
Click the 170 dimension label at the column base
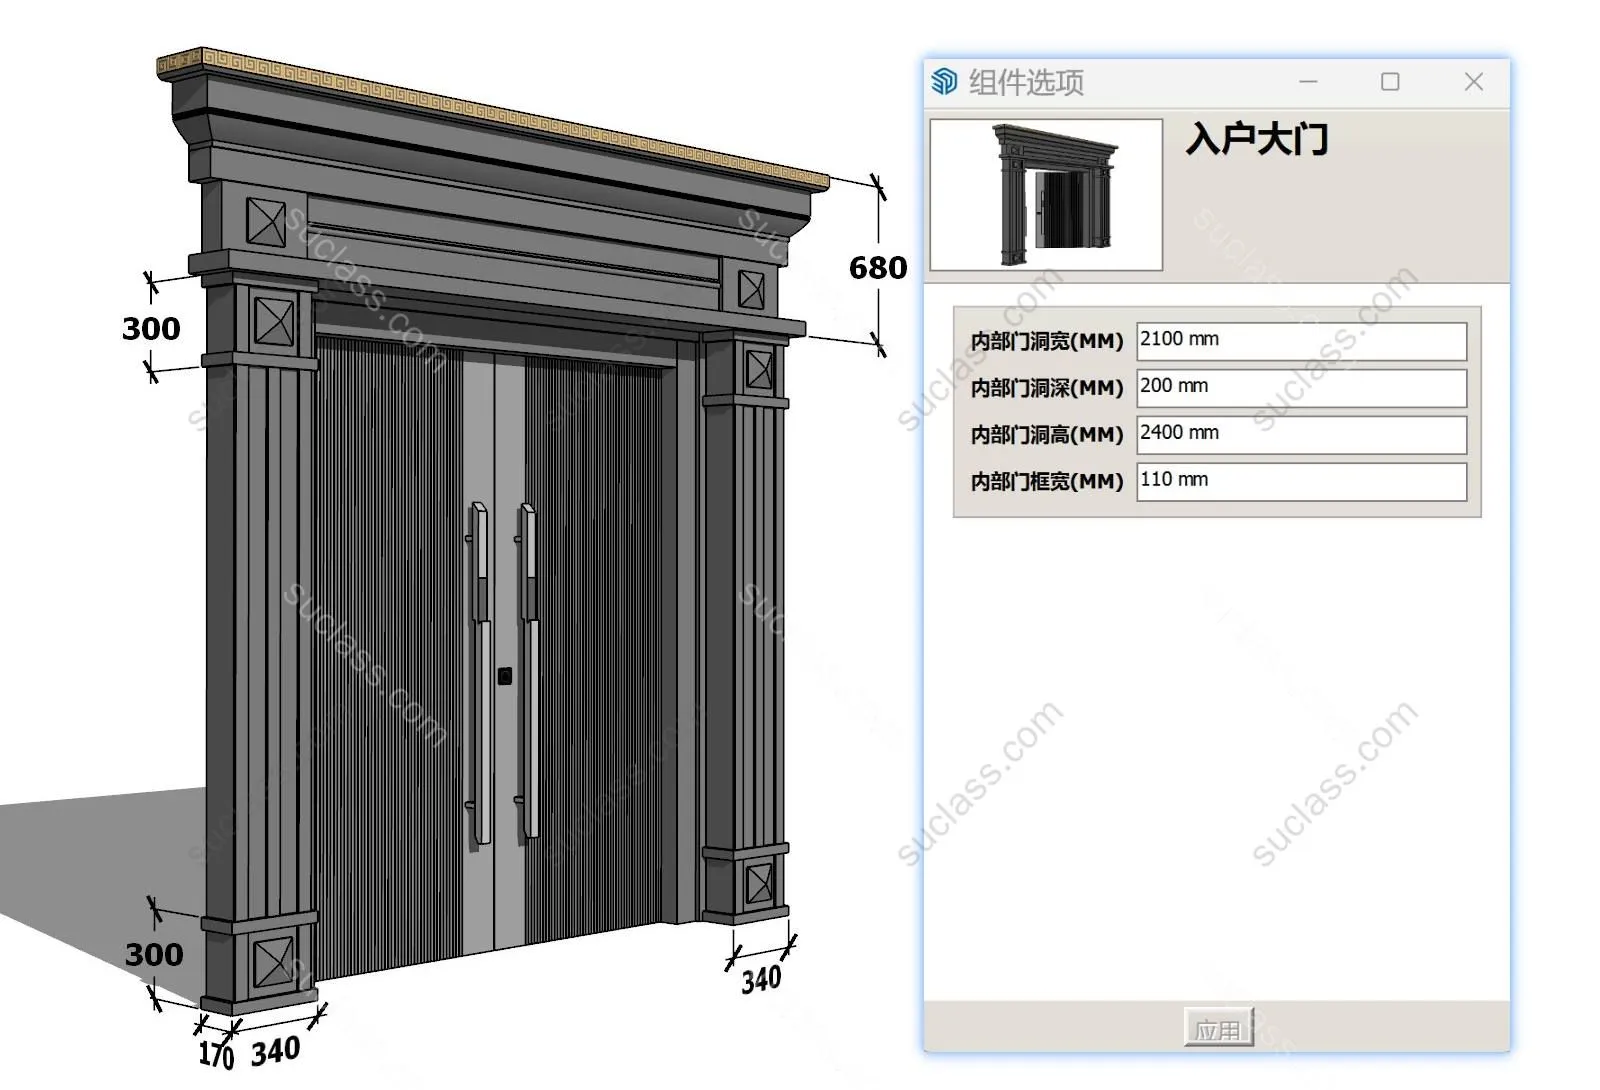tap(215, 1054)
